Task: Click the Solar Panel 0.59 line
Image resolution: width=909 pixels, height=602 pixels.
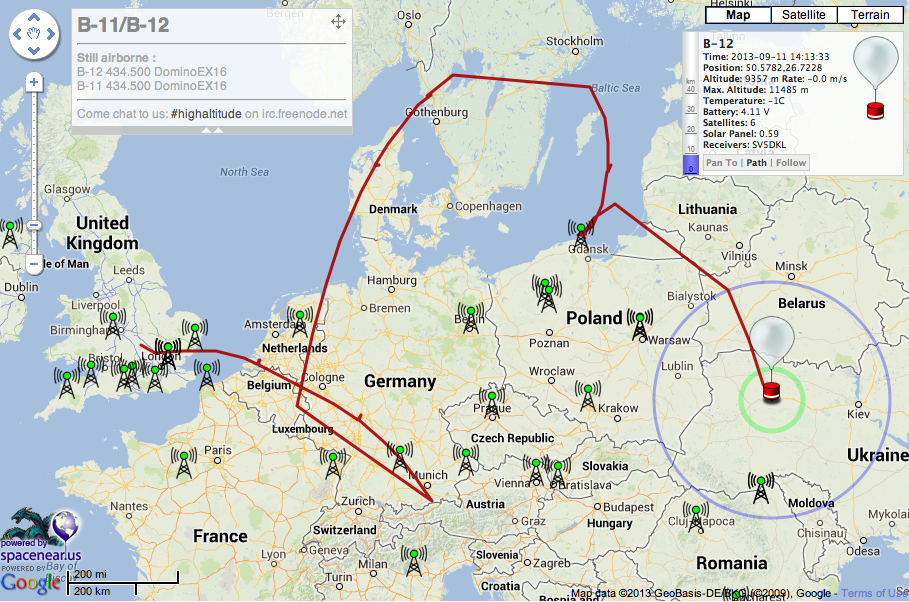Action: click(x=741, y=134)
